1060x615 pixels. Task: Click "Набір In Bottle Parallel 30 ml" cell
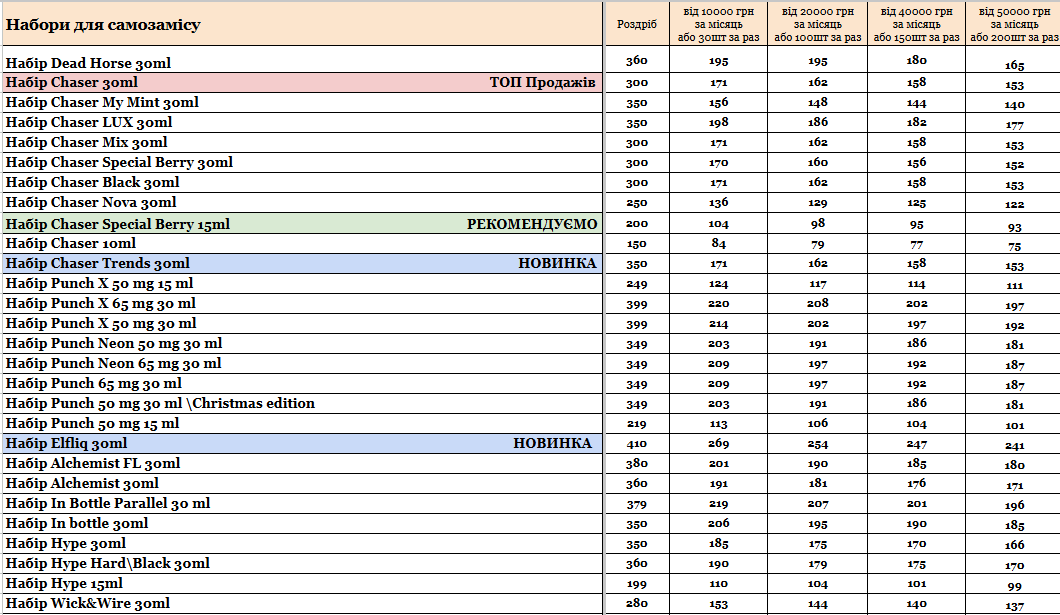pyautogui.click(x=108, y=504)
